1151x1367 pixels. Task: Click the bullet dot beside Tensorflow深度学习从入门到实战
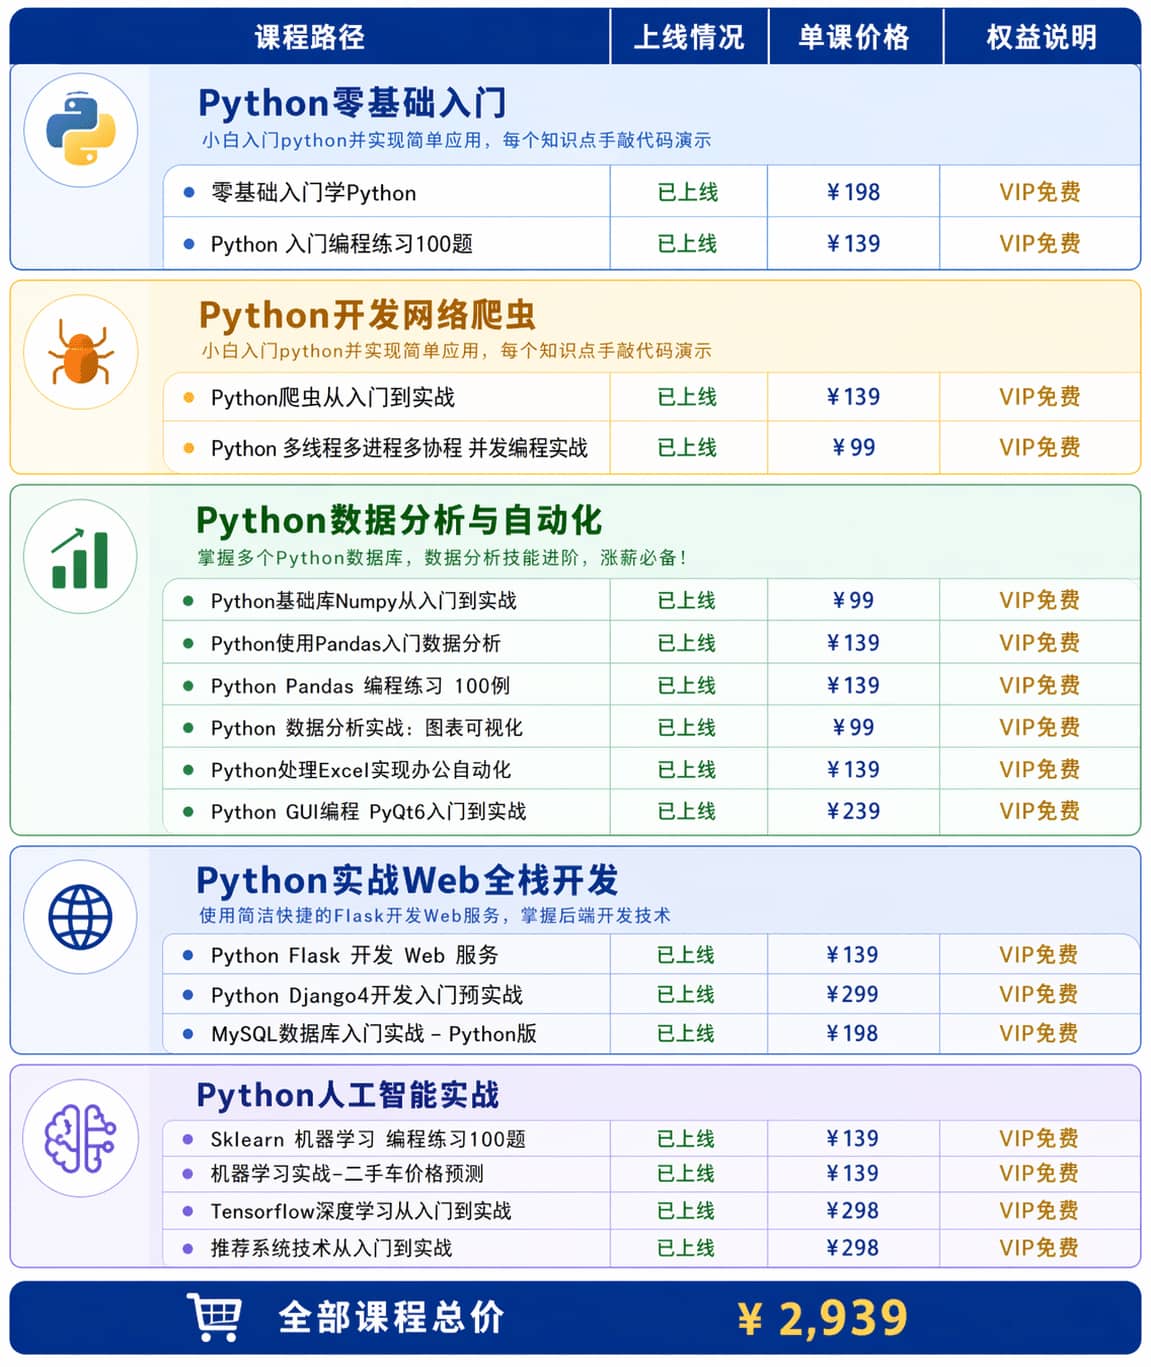(x=189, y=1210)
